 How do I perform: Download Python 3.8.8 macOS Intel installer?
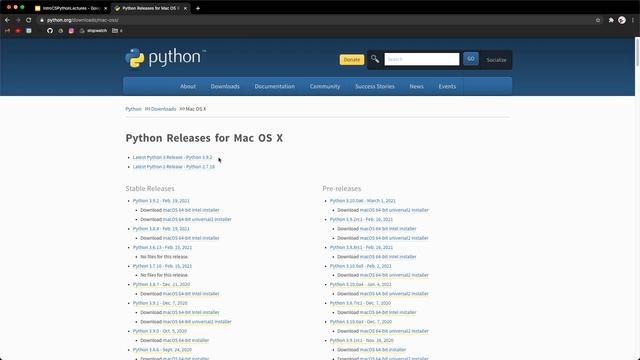(191, 238)
